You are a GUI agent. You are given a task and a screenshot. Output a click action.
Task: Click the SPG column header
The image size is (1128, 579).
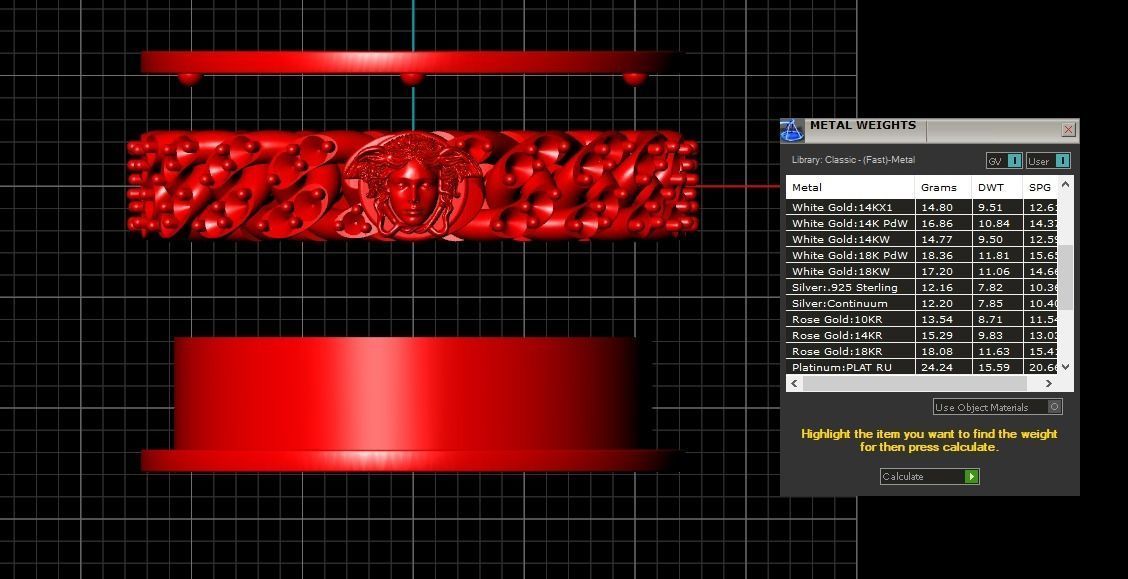coord(1040,188)
